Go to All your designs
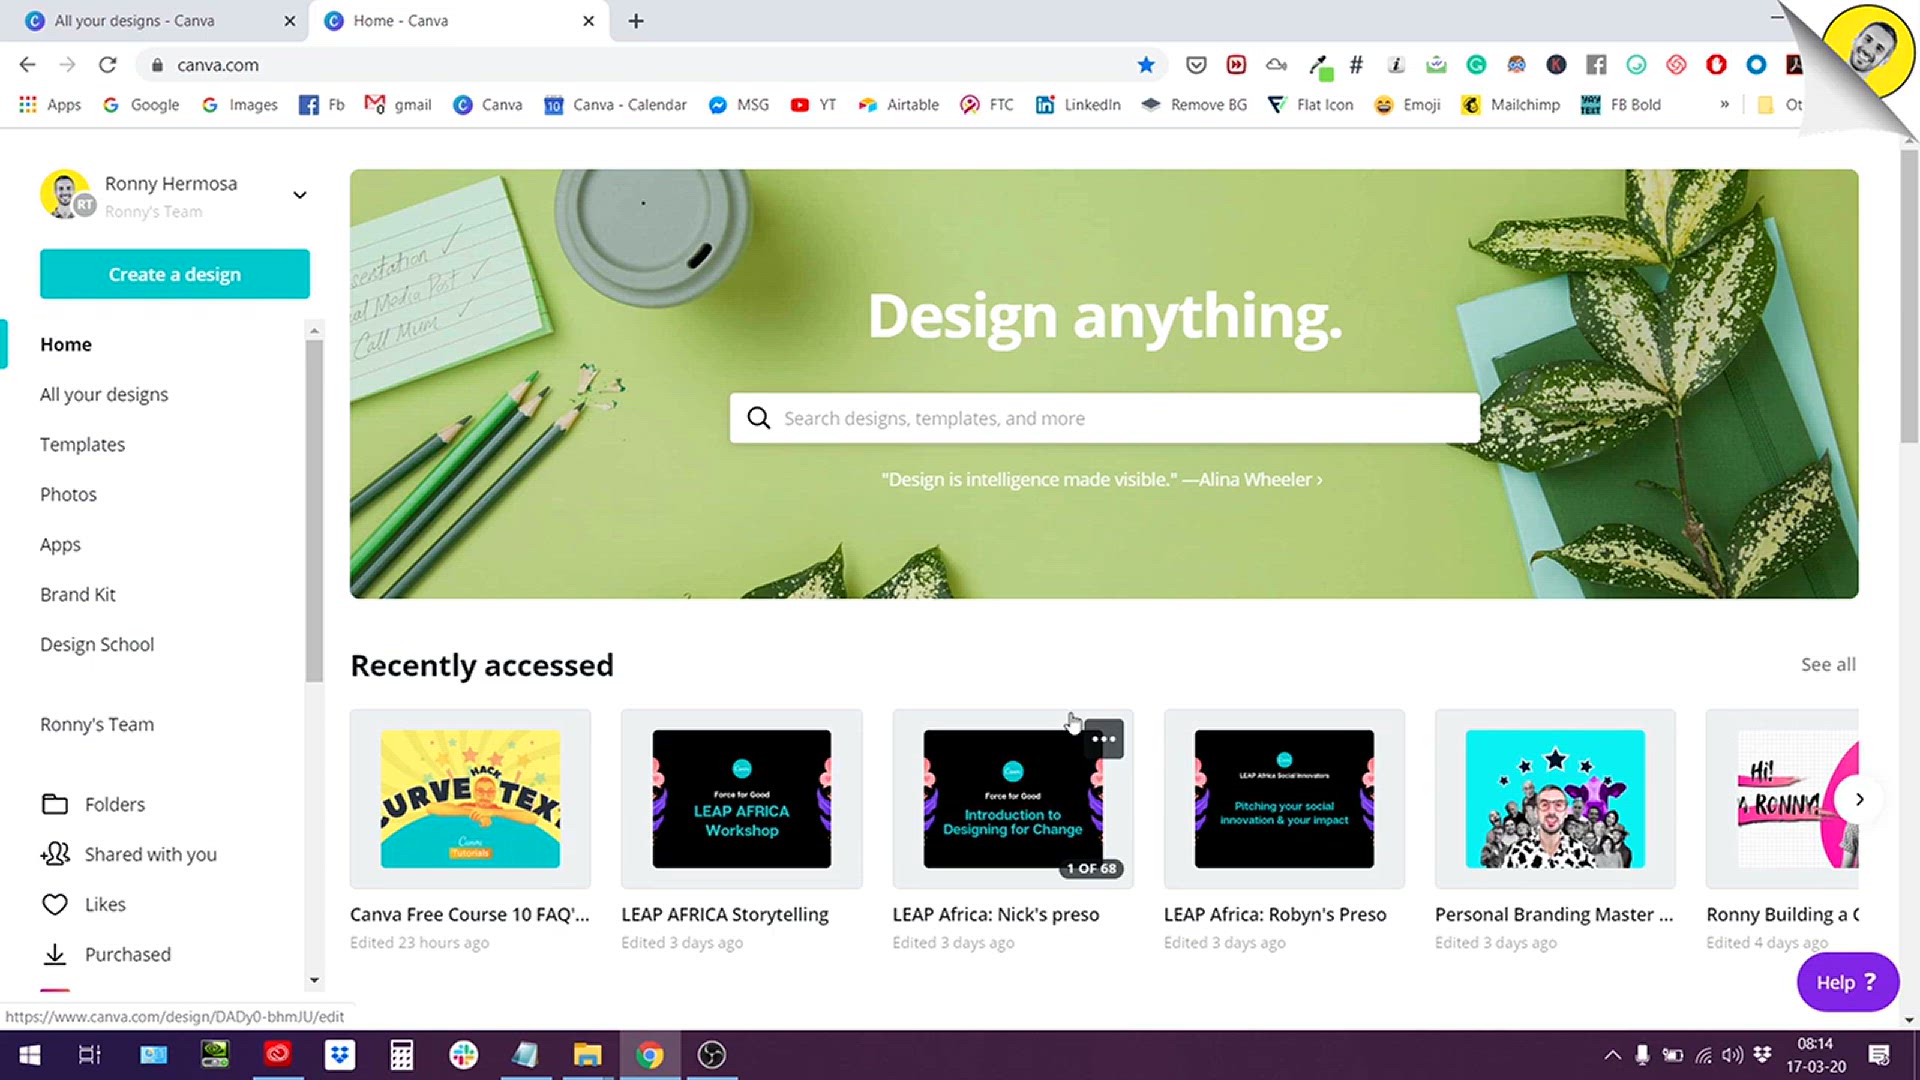This screenshot has width=1920, height=1080. pos(104,394)
